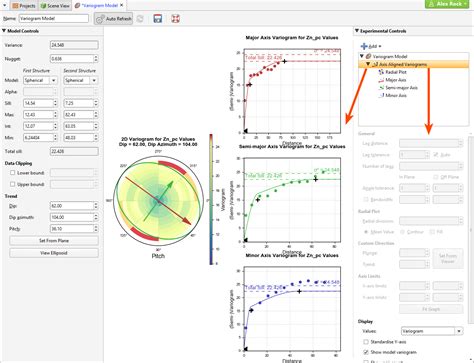This screenshot has height=363, width=474.
Task: Click the red lifebuoy help icon
Action: pyautogui.click(x=175, y=19)
